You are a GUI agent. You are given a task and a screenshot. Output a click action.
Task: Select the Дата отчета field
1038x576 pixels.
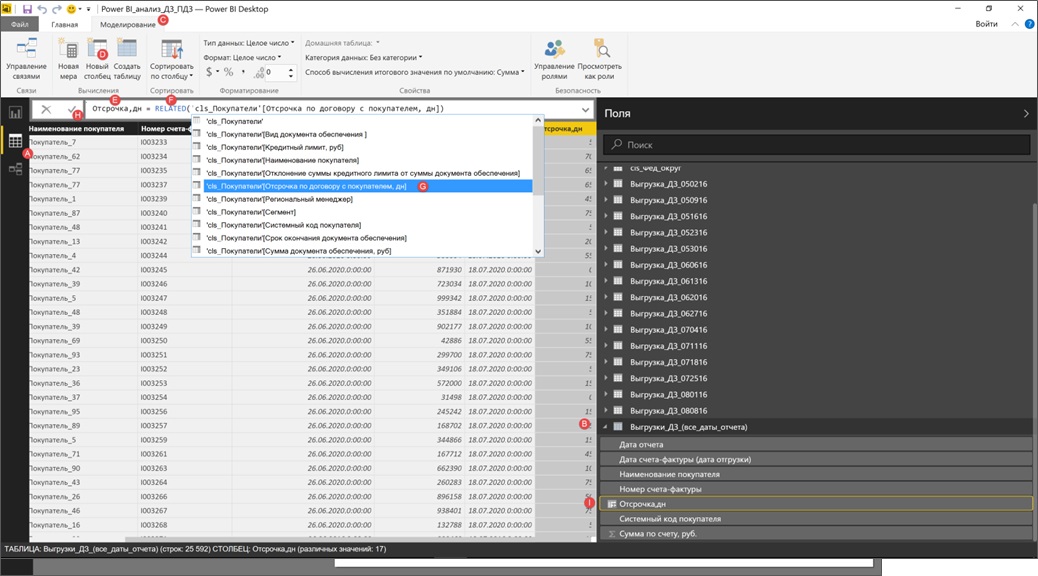(816, 445)
